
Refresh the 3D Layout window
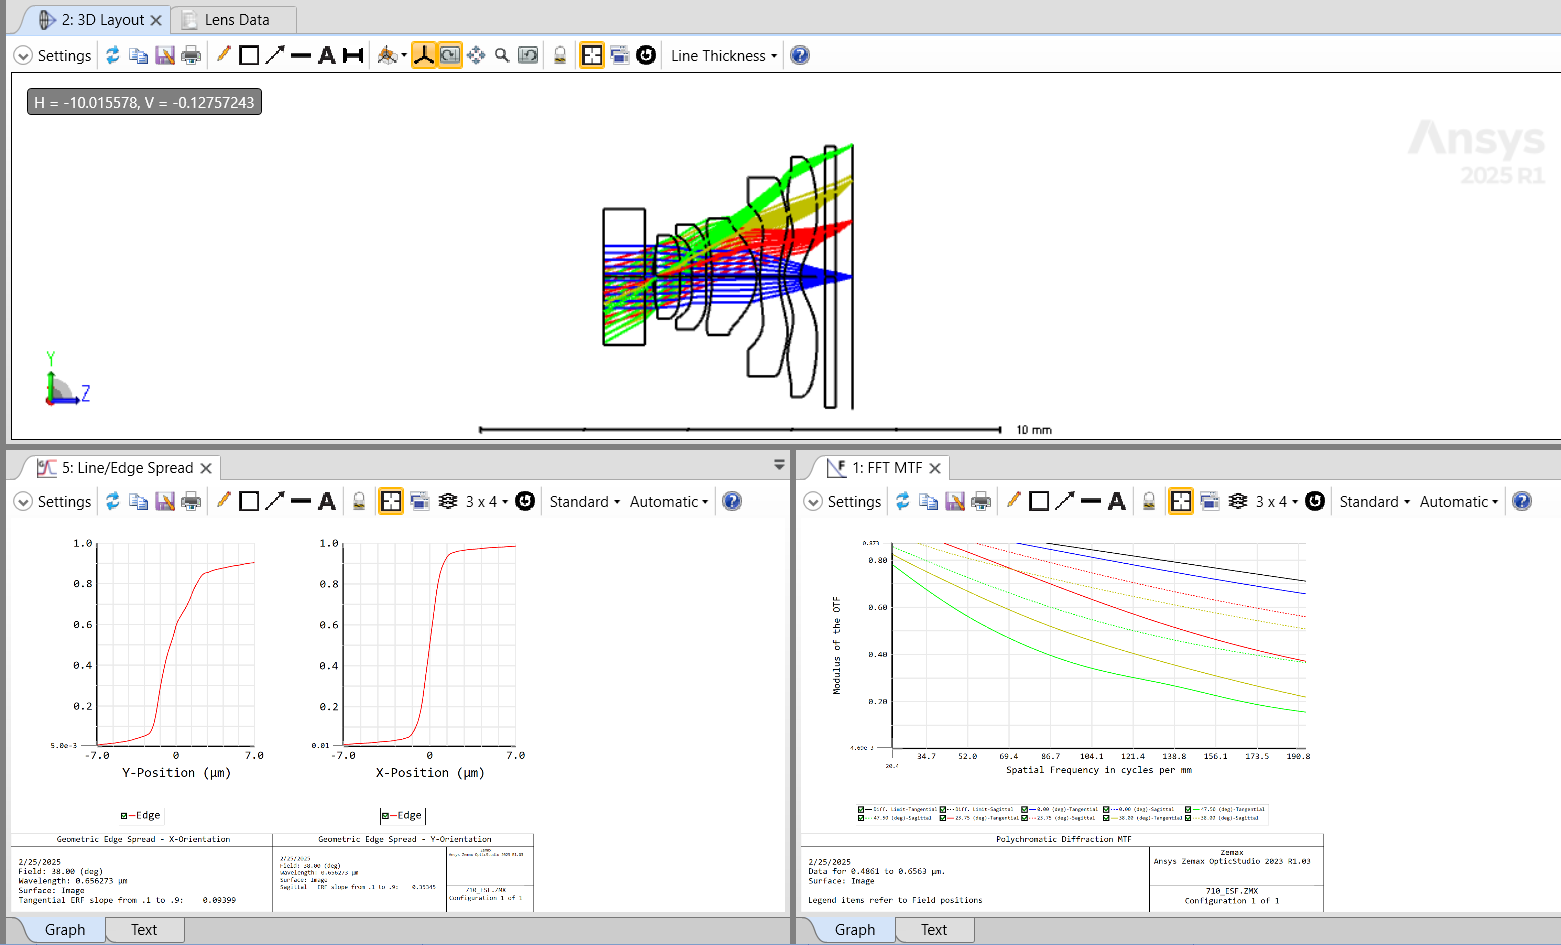(113, 55)
